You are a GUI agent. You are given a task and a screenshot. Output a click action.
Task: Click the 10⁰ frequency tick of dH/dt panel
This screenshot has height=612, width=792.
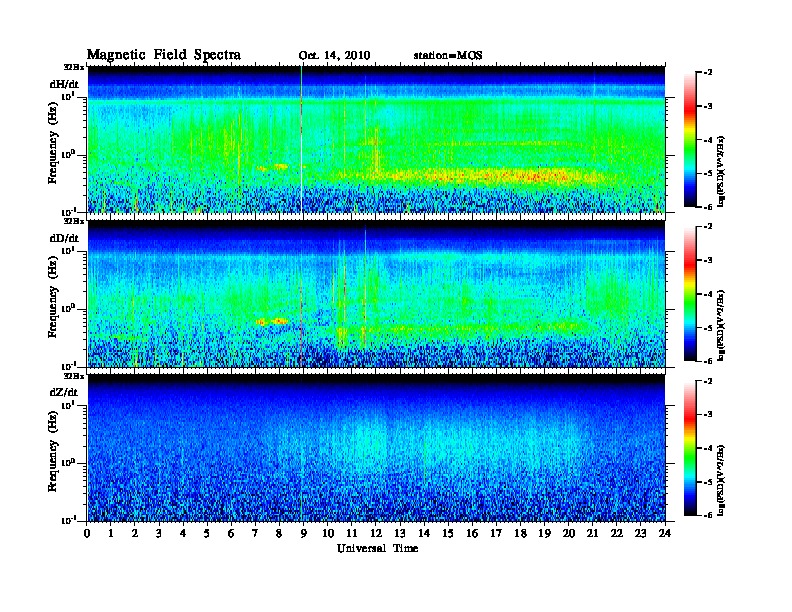coord(68,155)
